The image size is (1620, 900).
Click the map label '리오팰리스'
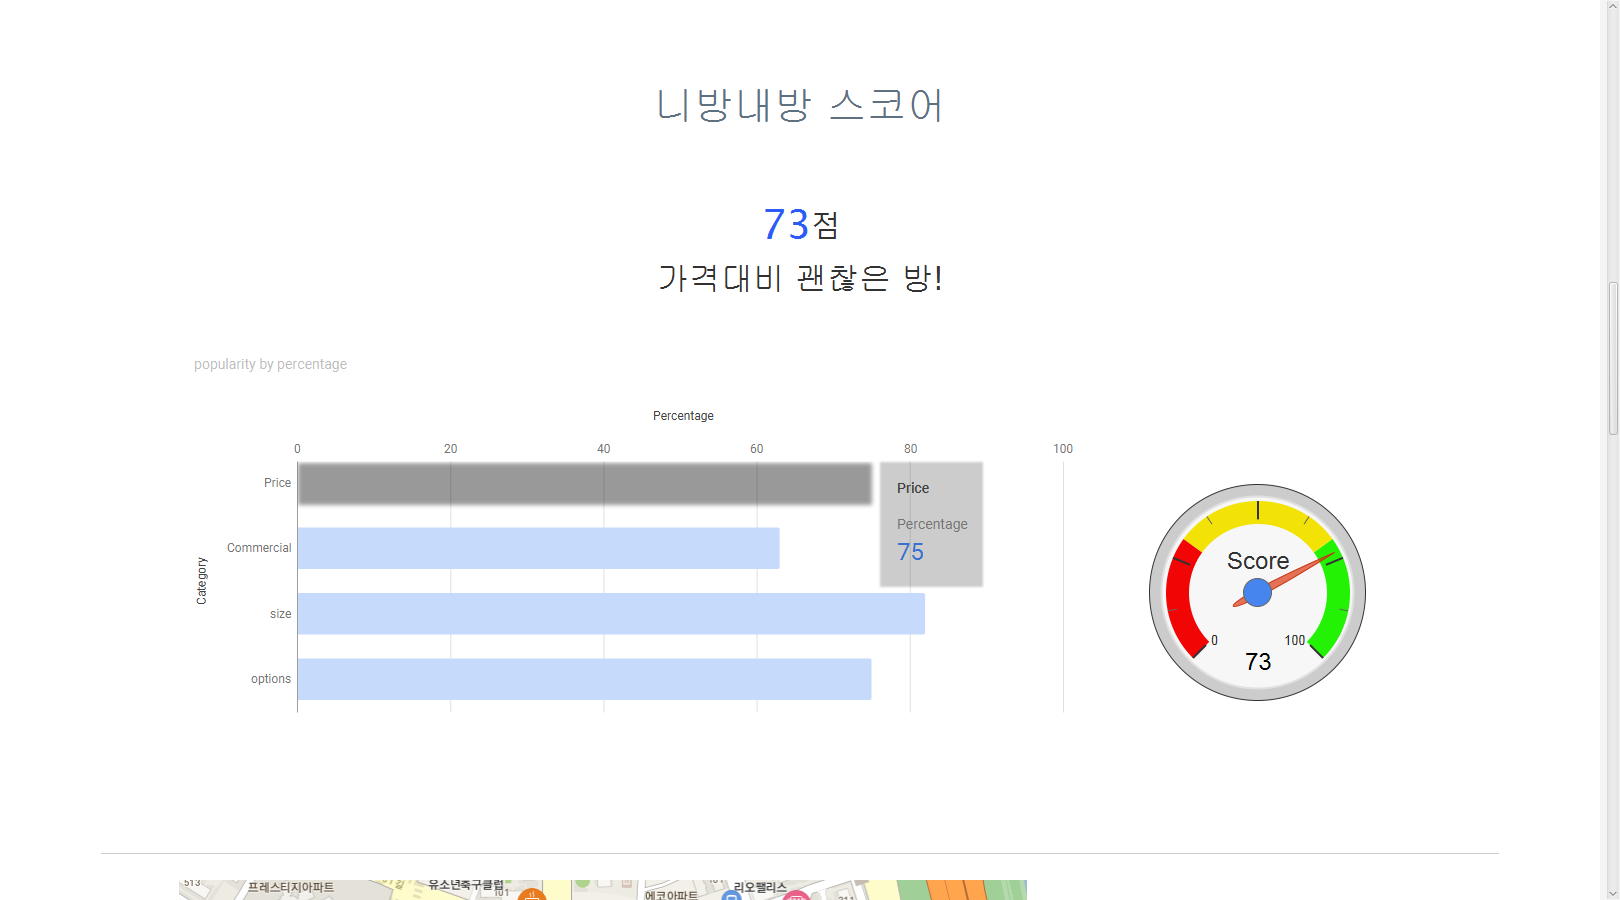[x=760, y=888]
